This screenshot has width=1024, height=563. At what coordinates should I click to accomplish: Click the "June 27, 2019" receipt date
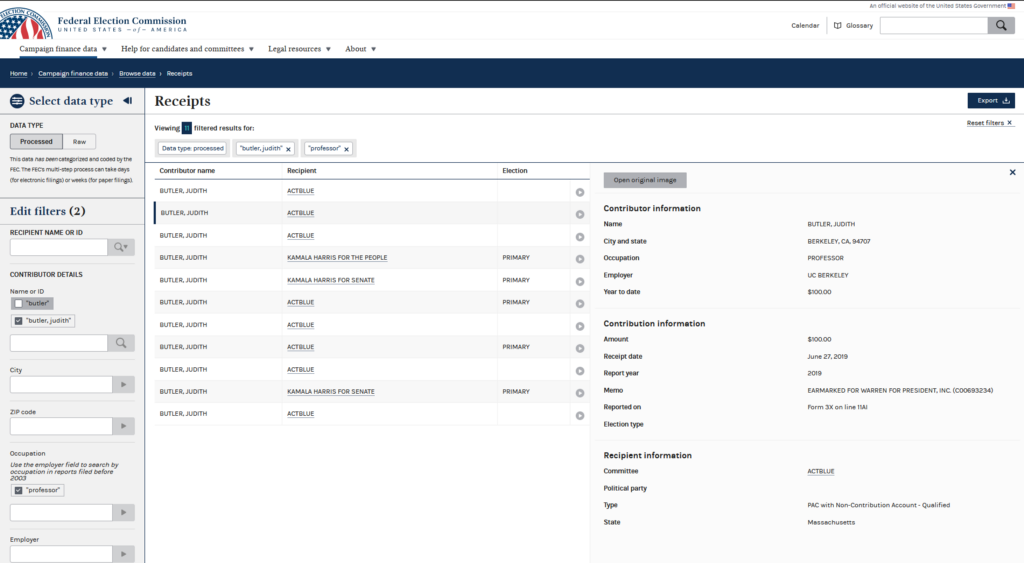(x=827, y=357)
